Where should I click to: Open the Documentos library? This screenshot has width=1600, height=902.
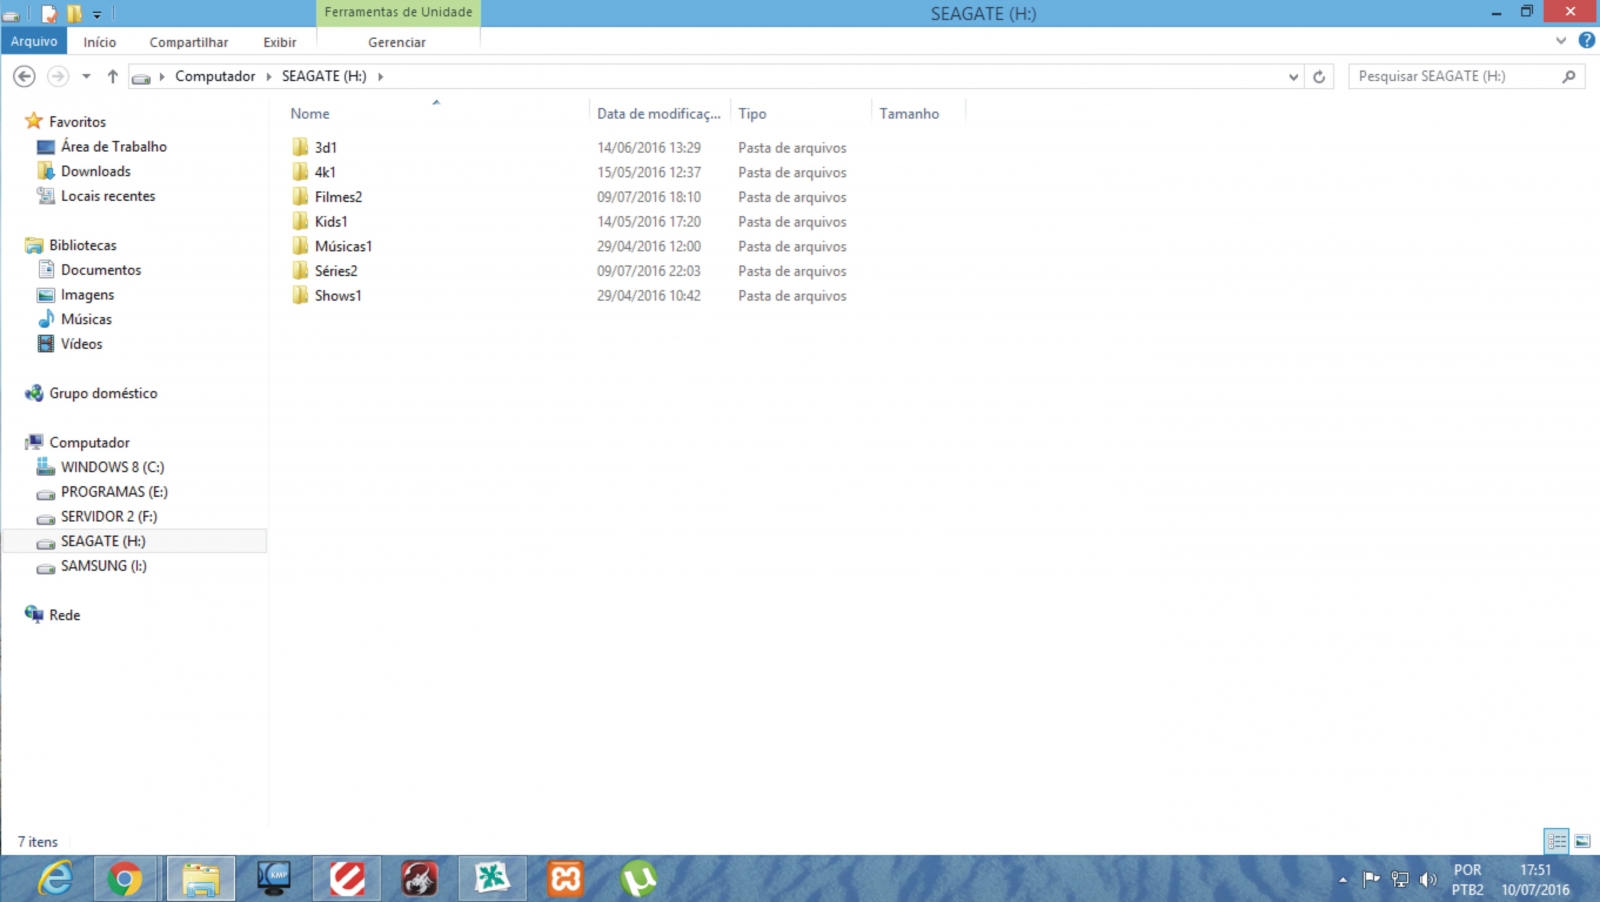tap(101, 270)
